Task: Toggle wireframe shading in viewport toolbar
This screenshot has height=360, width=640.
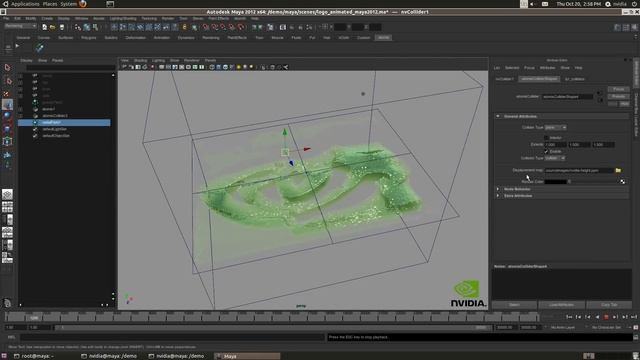Action: pos(212,67)
